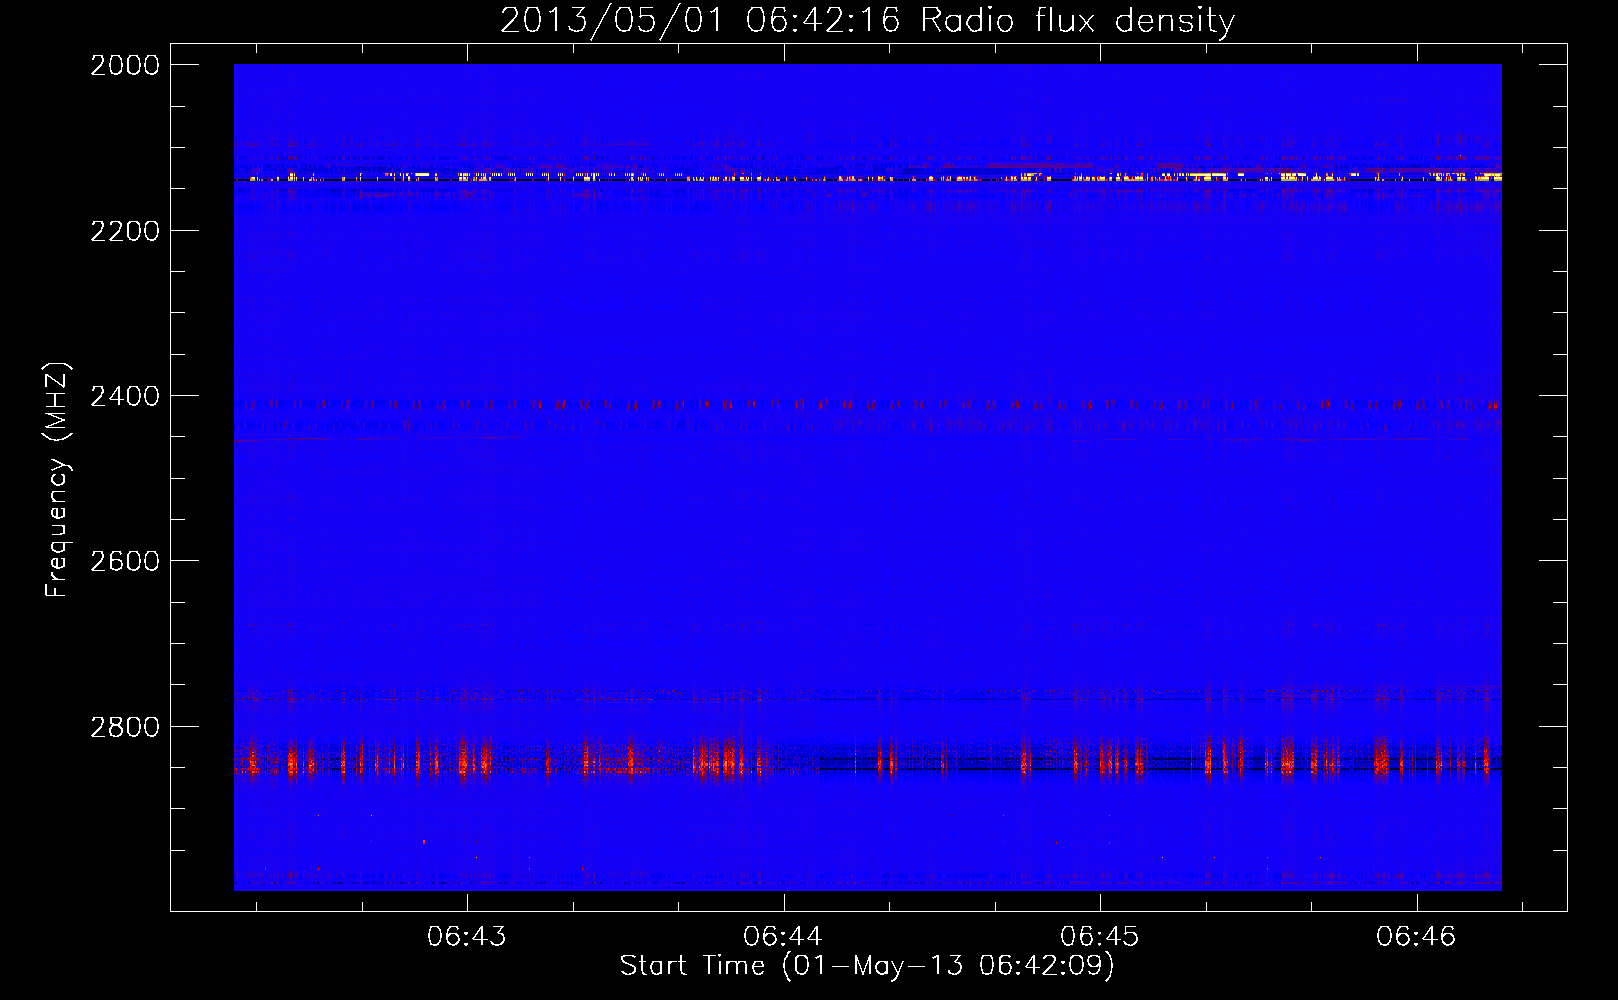Select the 'Frequency (MHZ)' y-axis label
1618x1000 pixels.
coord(57,479)
